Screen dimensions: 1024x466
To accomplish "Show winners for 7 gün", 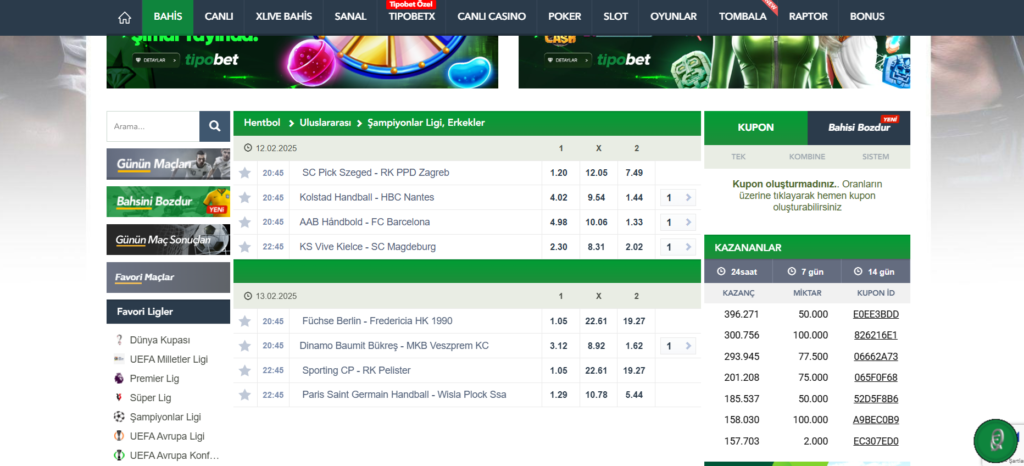I will [807, 272].
